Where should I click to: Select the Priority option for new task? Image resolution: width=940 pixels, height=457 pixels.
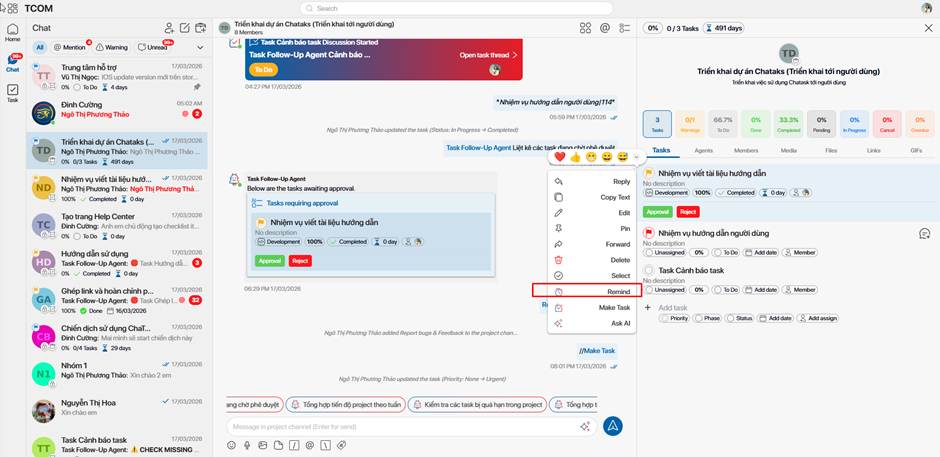tap(674, 318)
